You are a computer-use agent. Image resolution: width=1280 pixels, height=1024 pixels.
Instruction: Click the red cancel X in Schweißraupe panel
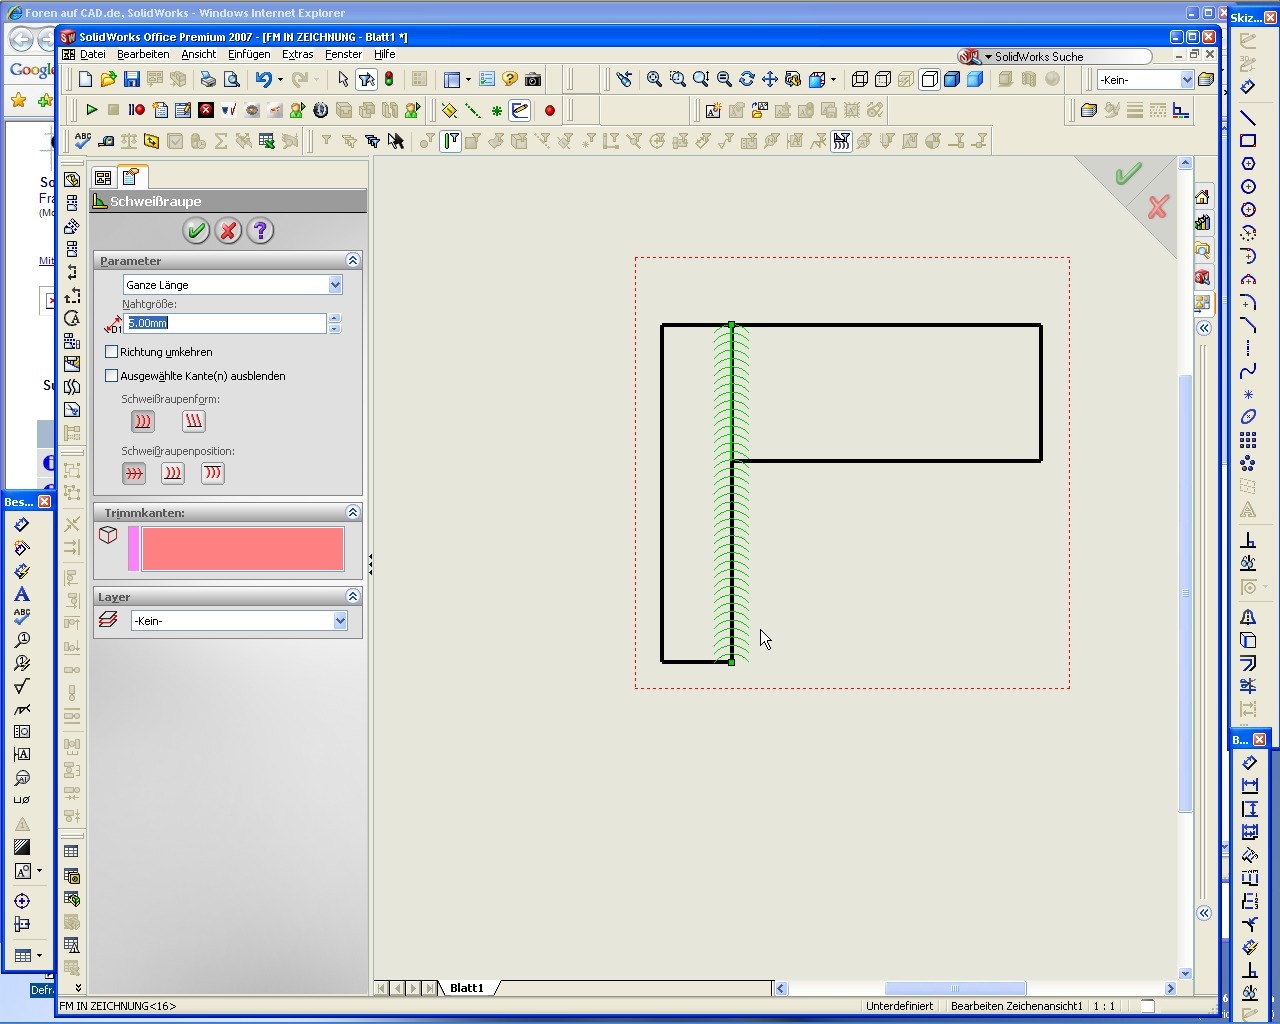point(228,231)
